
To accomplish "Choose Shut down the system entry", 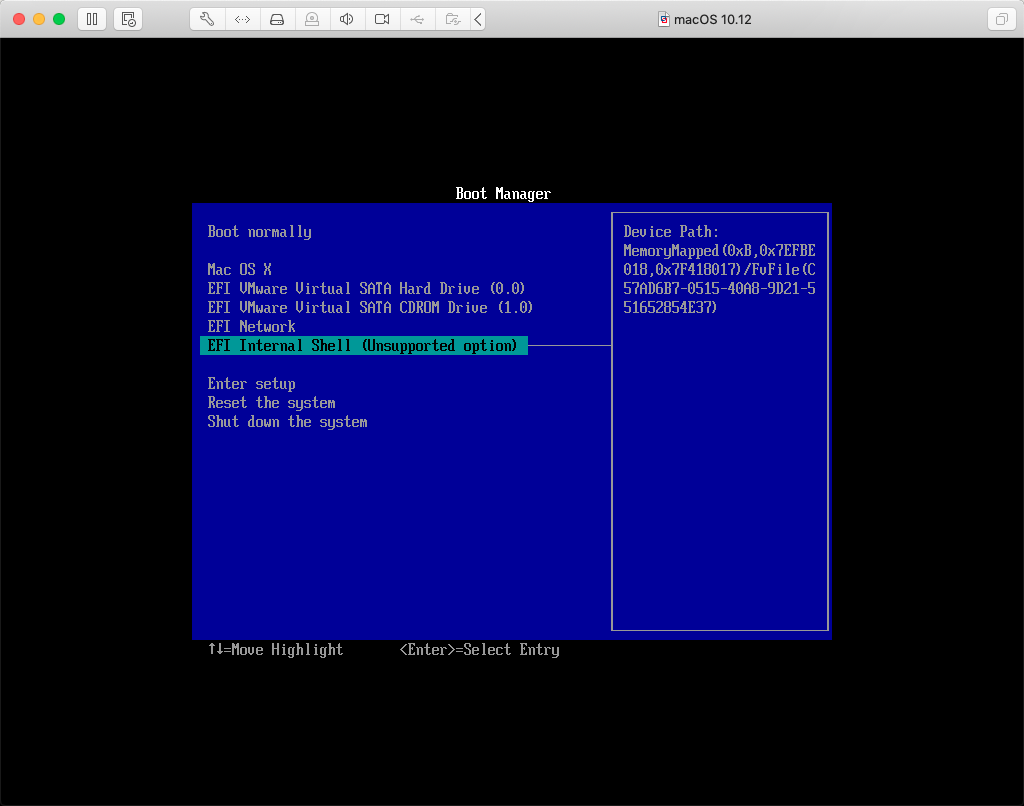I will point(287,421).
